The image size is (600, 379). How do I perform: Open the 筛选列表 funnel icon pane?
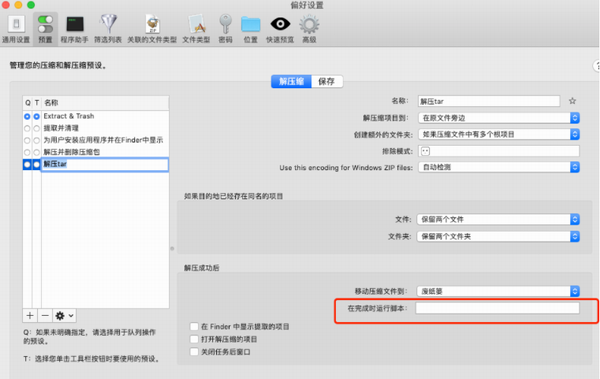pyautogui.click(x=108, y=29)
